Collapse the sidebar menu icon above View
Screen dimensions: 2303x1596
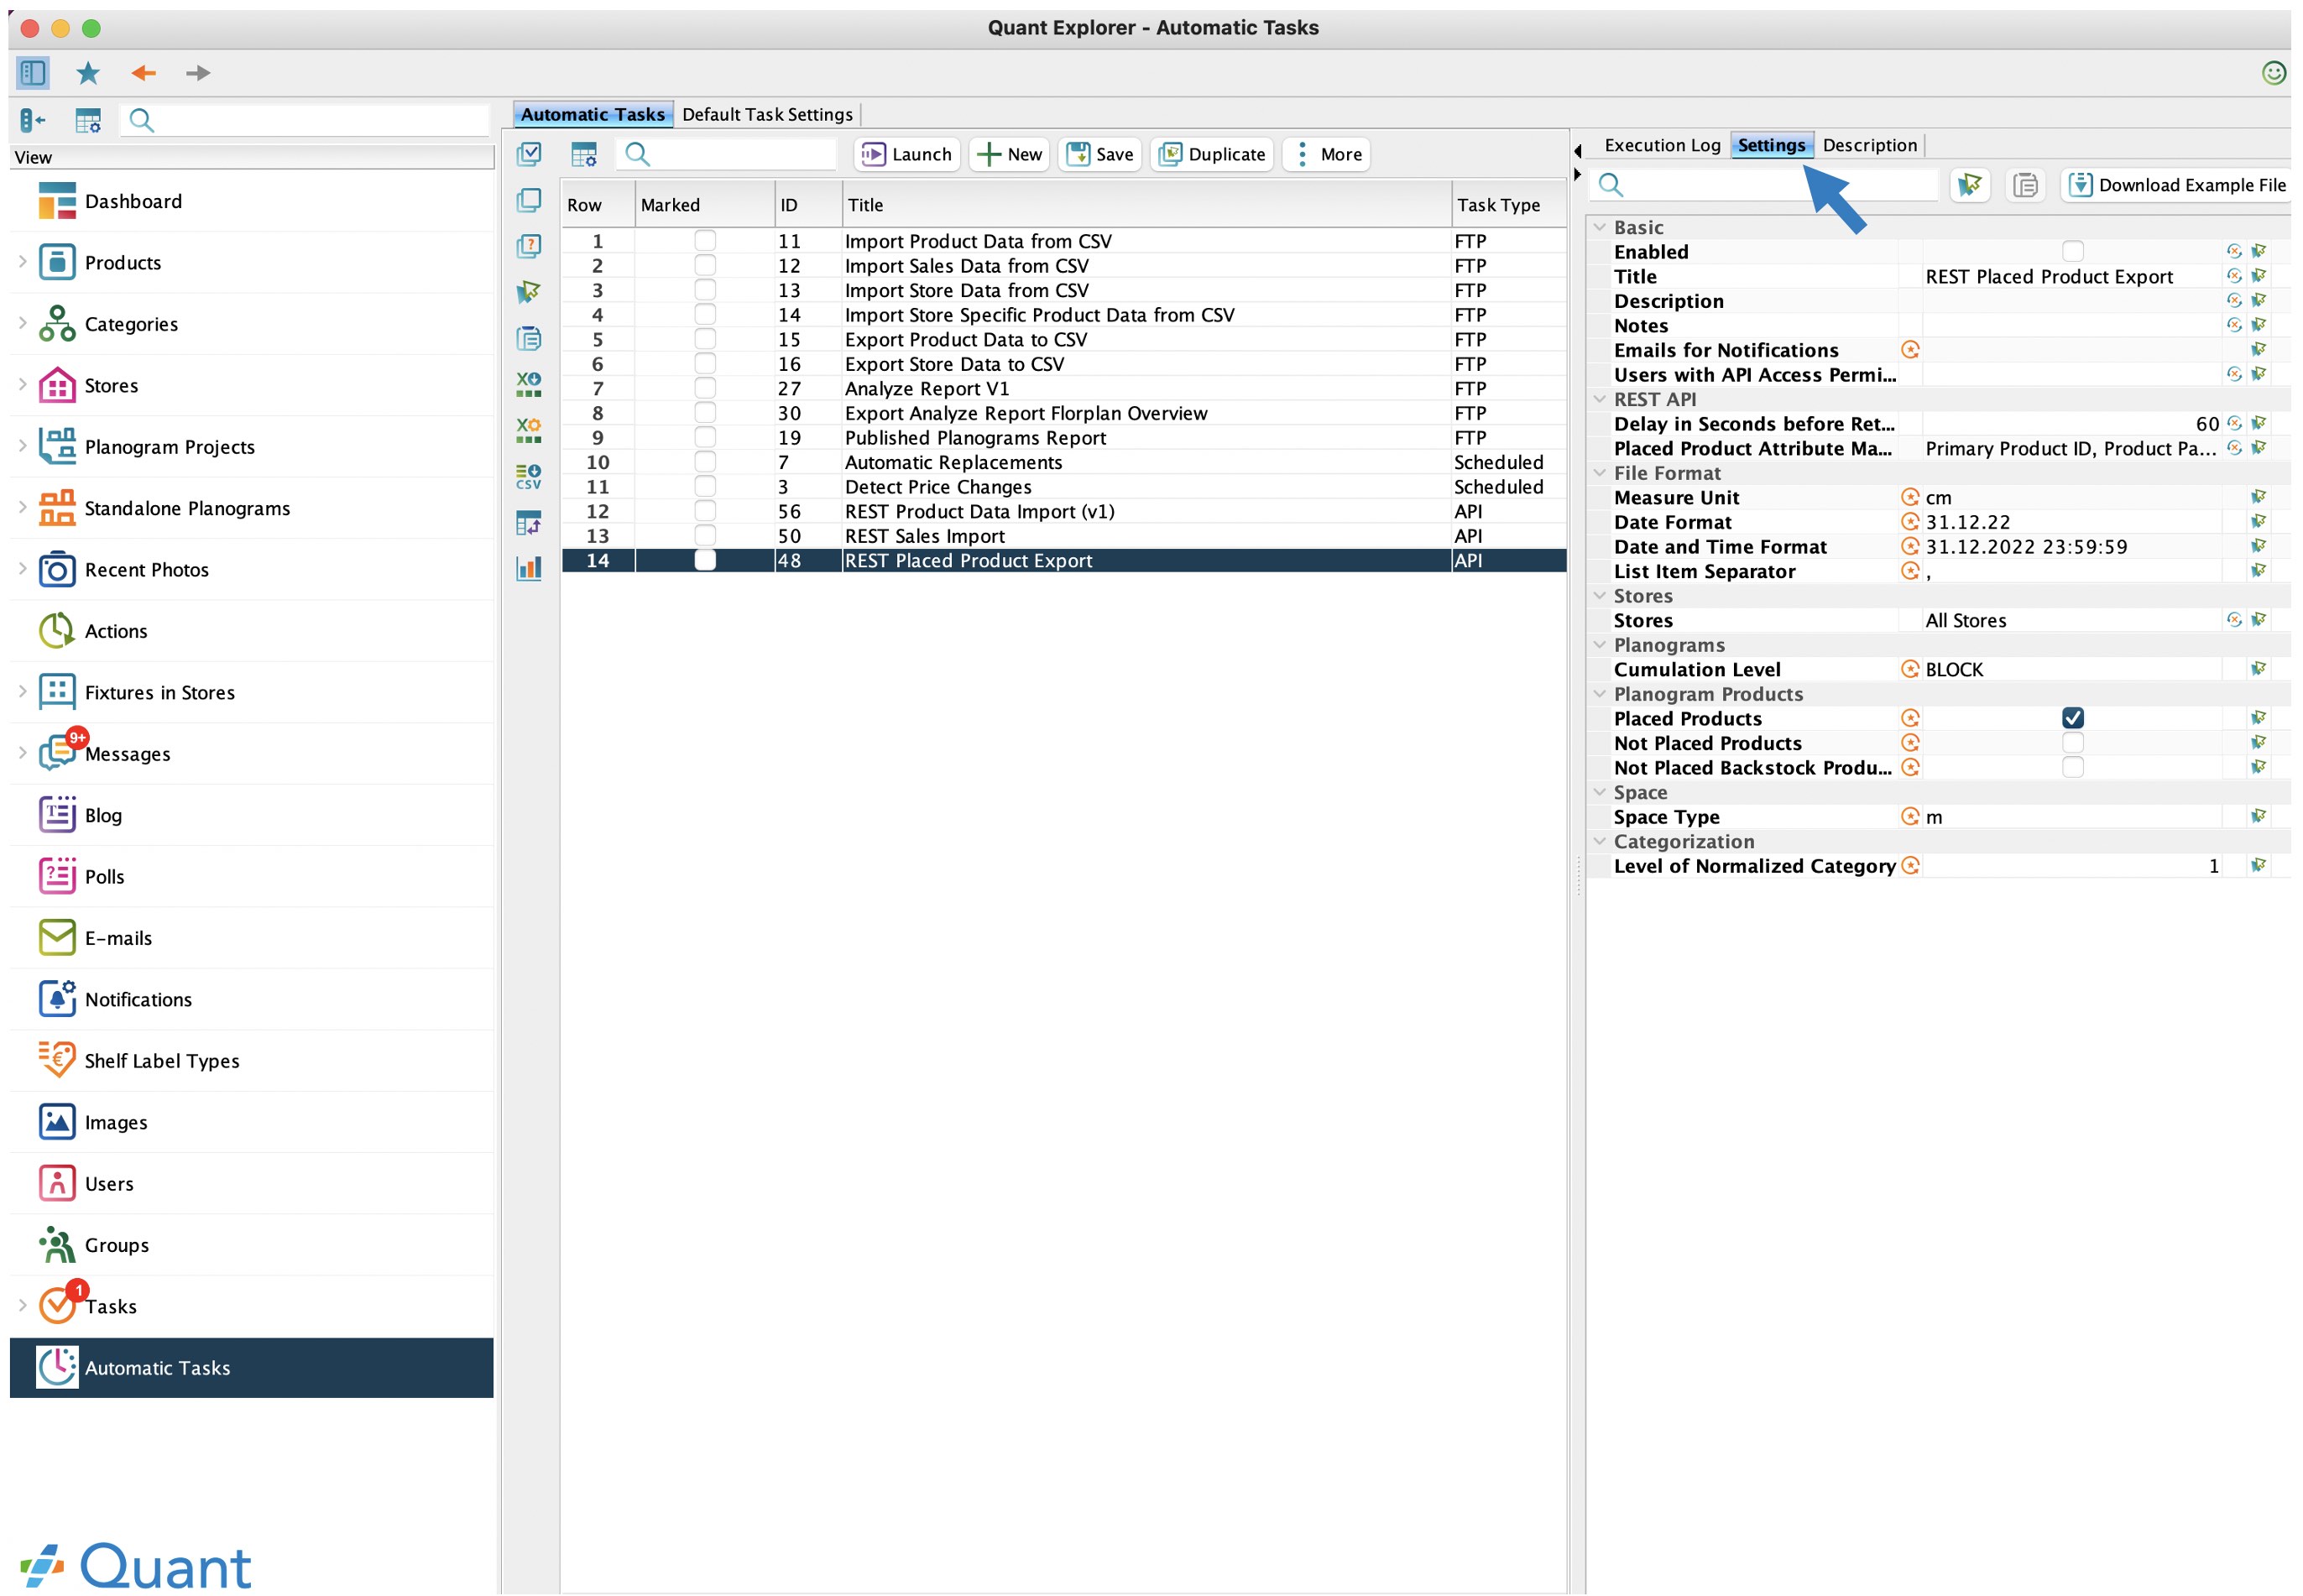click(x=33, y=121)
